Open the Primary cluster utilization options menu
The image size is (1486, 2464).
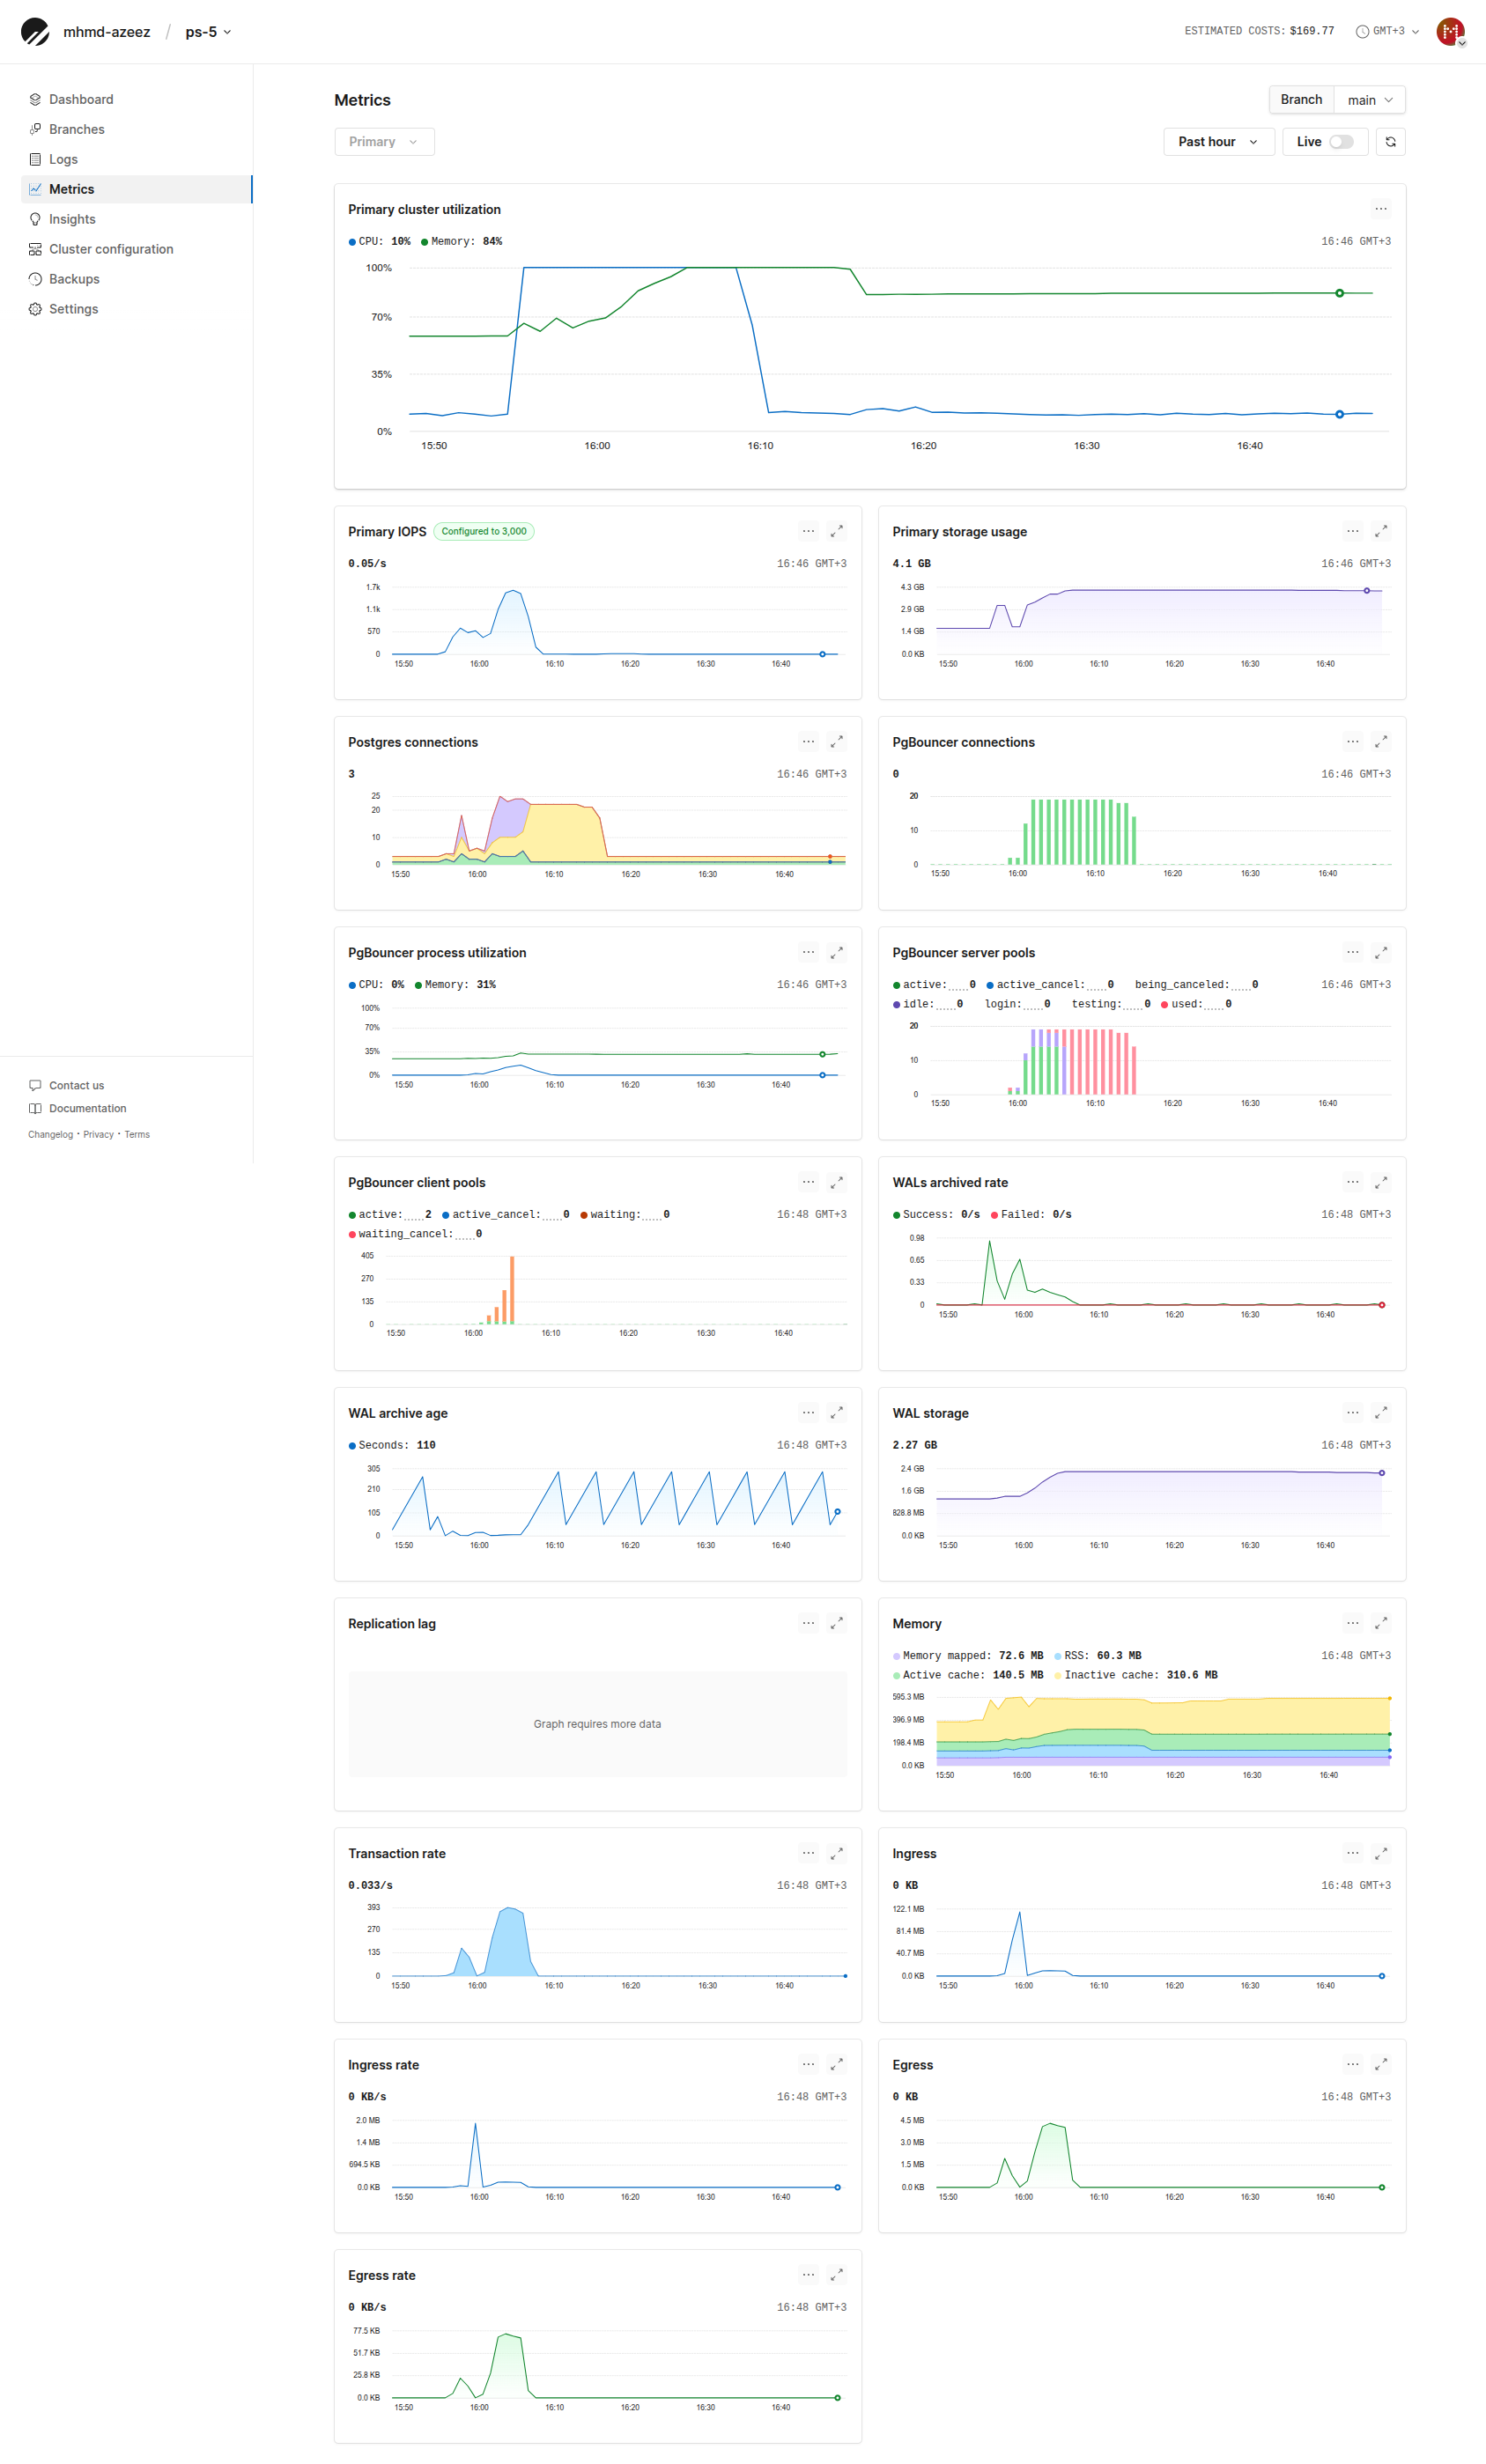click(x=1381, y=208)
